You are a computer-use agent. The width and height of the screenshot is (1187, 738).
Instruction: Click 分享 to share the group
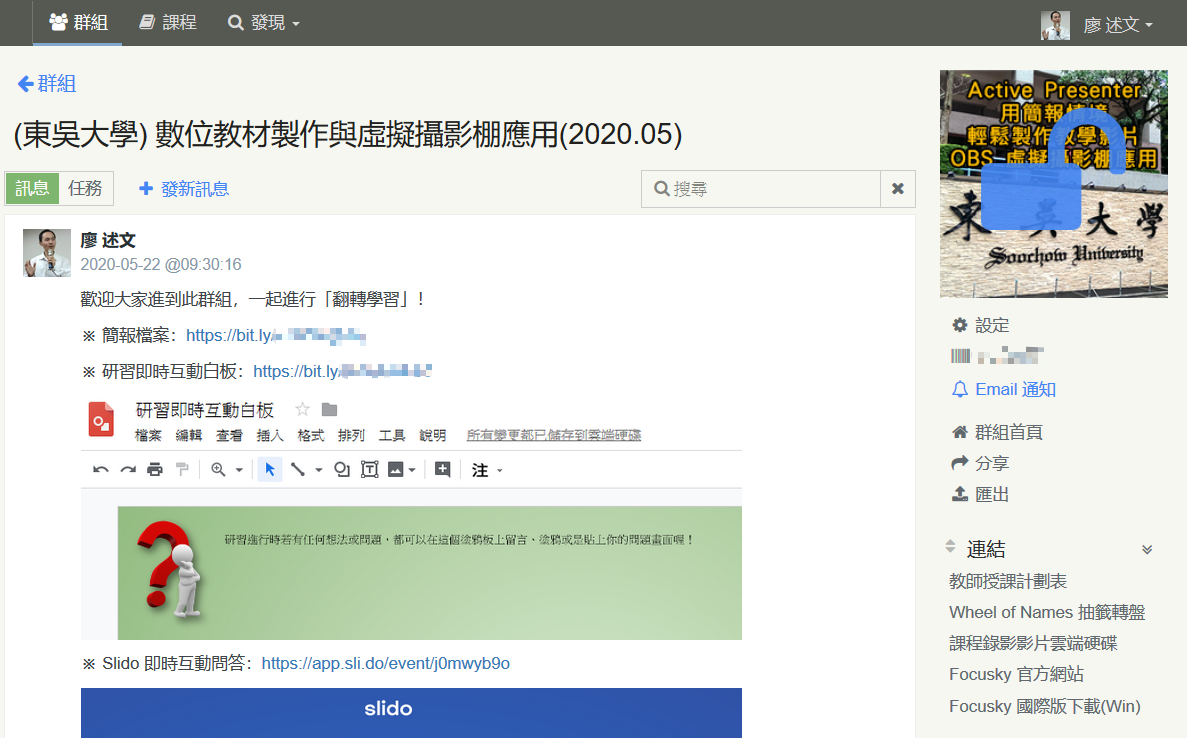point(980,463)
